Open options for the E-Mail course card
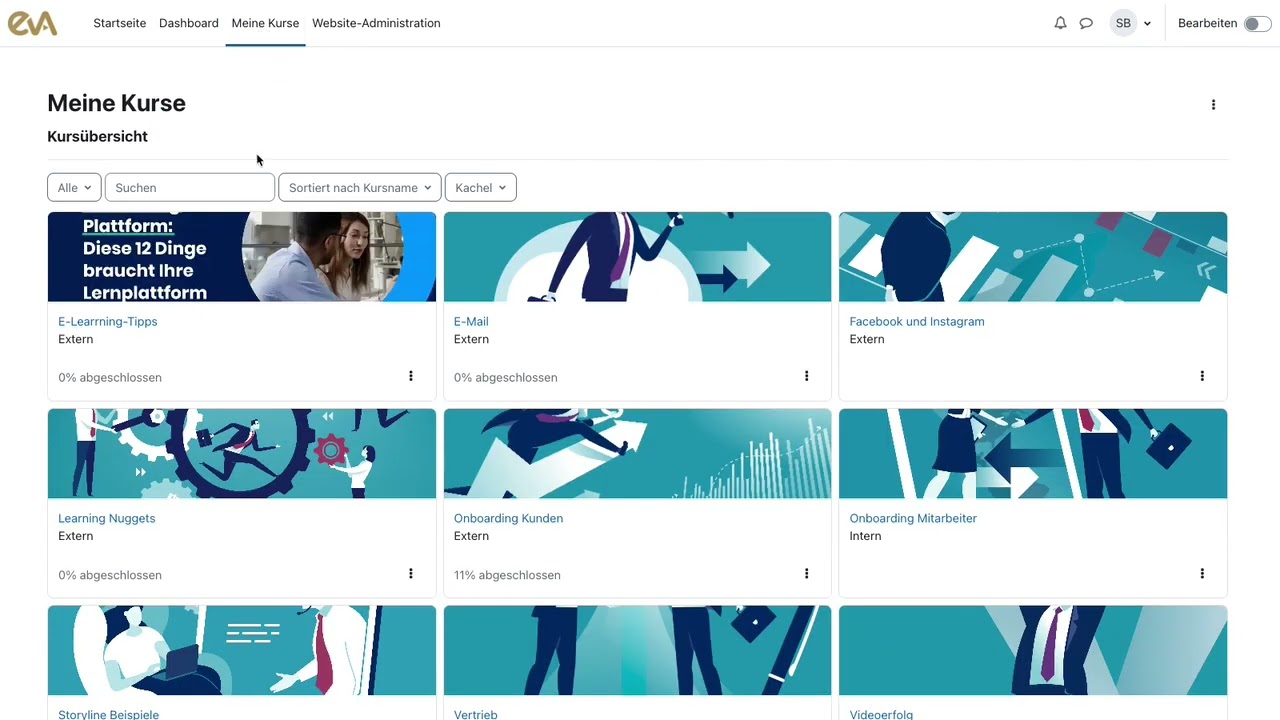Screen dimensions: 1280x720 click(x=806, y=376)
